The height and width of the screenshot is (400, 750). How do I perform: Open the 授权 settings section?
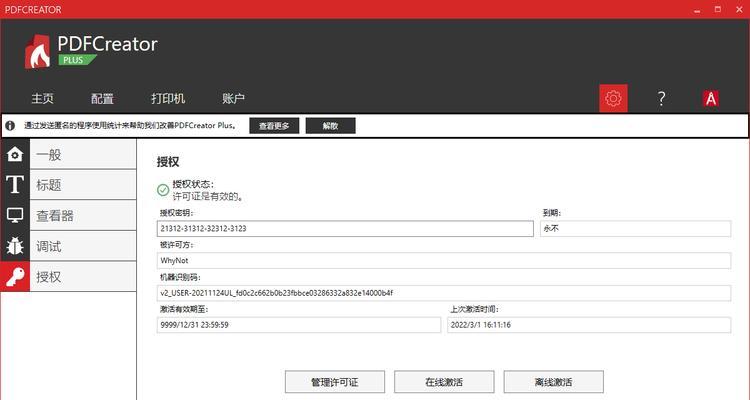(x=83, y=277)
